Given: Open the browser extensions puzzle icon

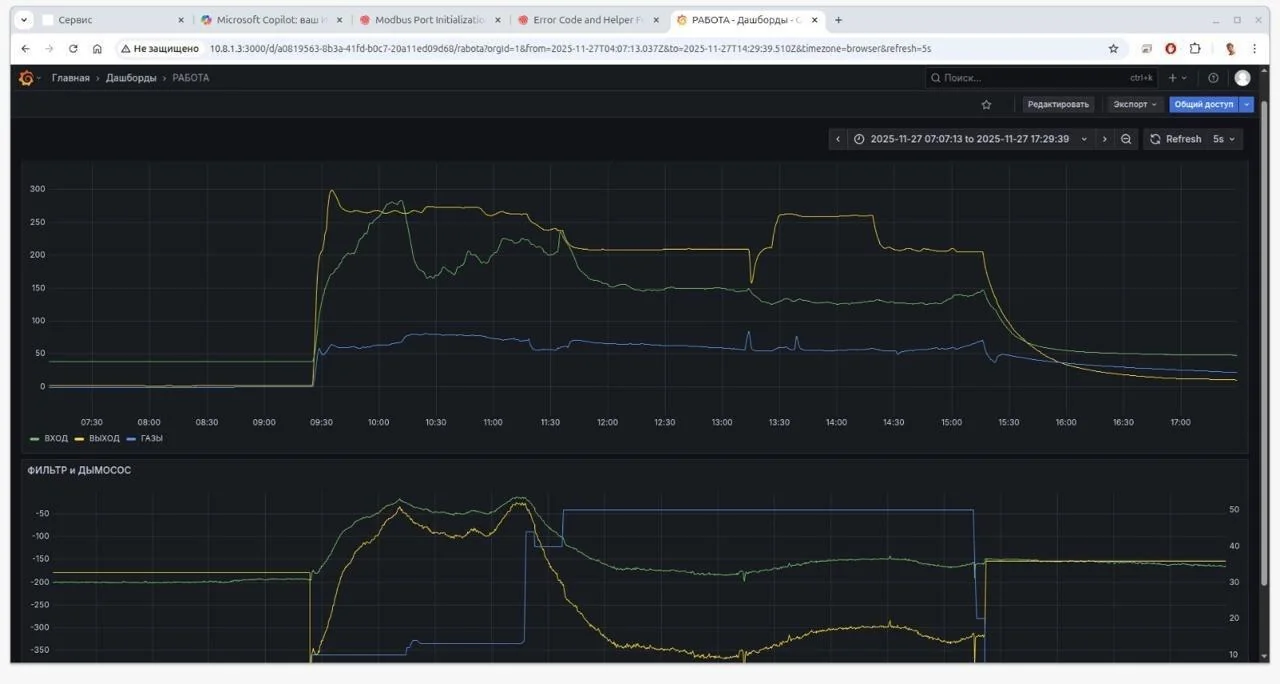Looking at the screenshot, I should 1194,48.
